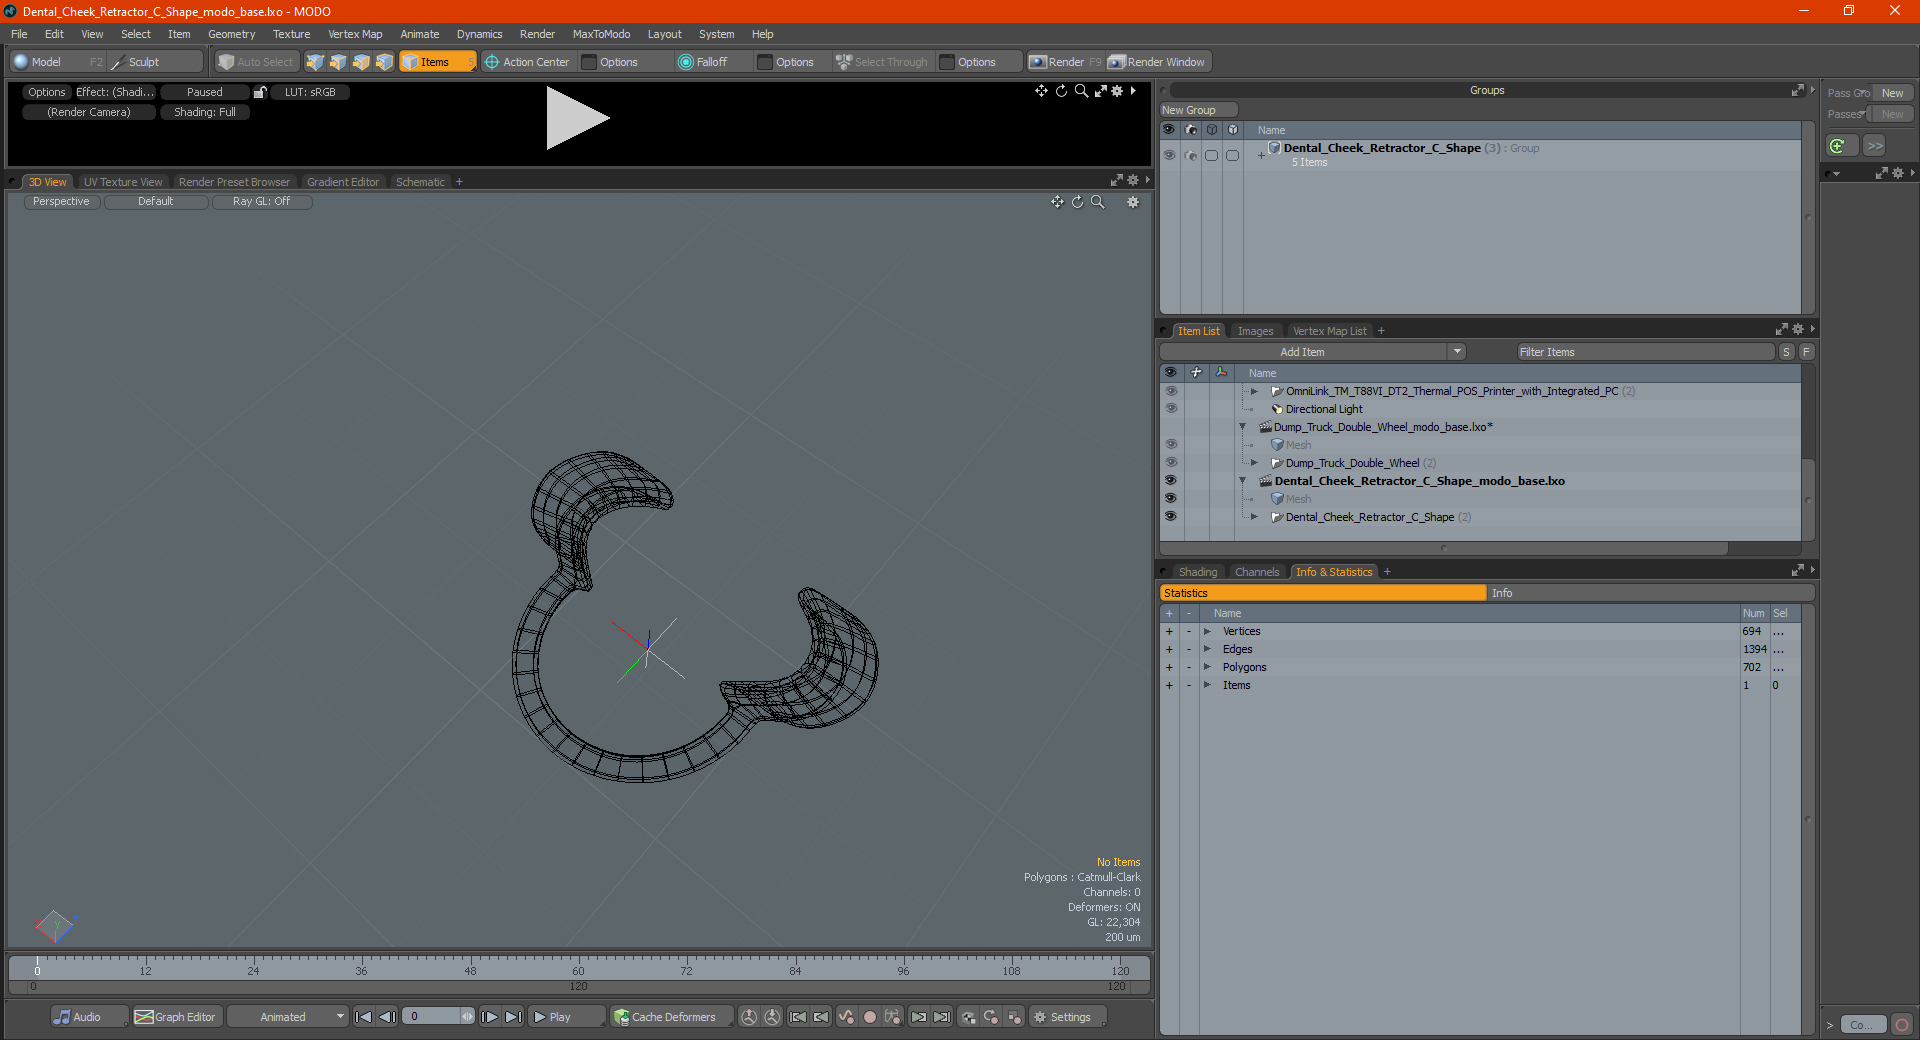This screenshot has height=1040, width=1920.
Task: Click Play in the timeline controls
Action: click(565, 1017)
